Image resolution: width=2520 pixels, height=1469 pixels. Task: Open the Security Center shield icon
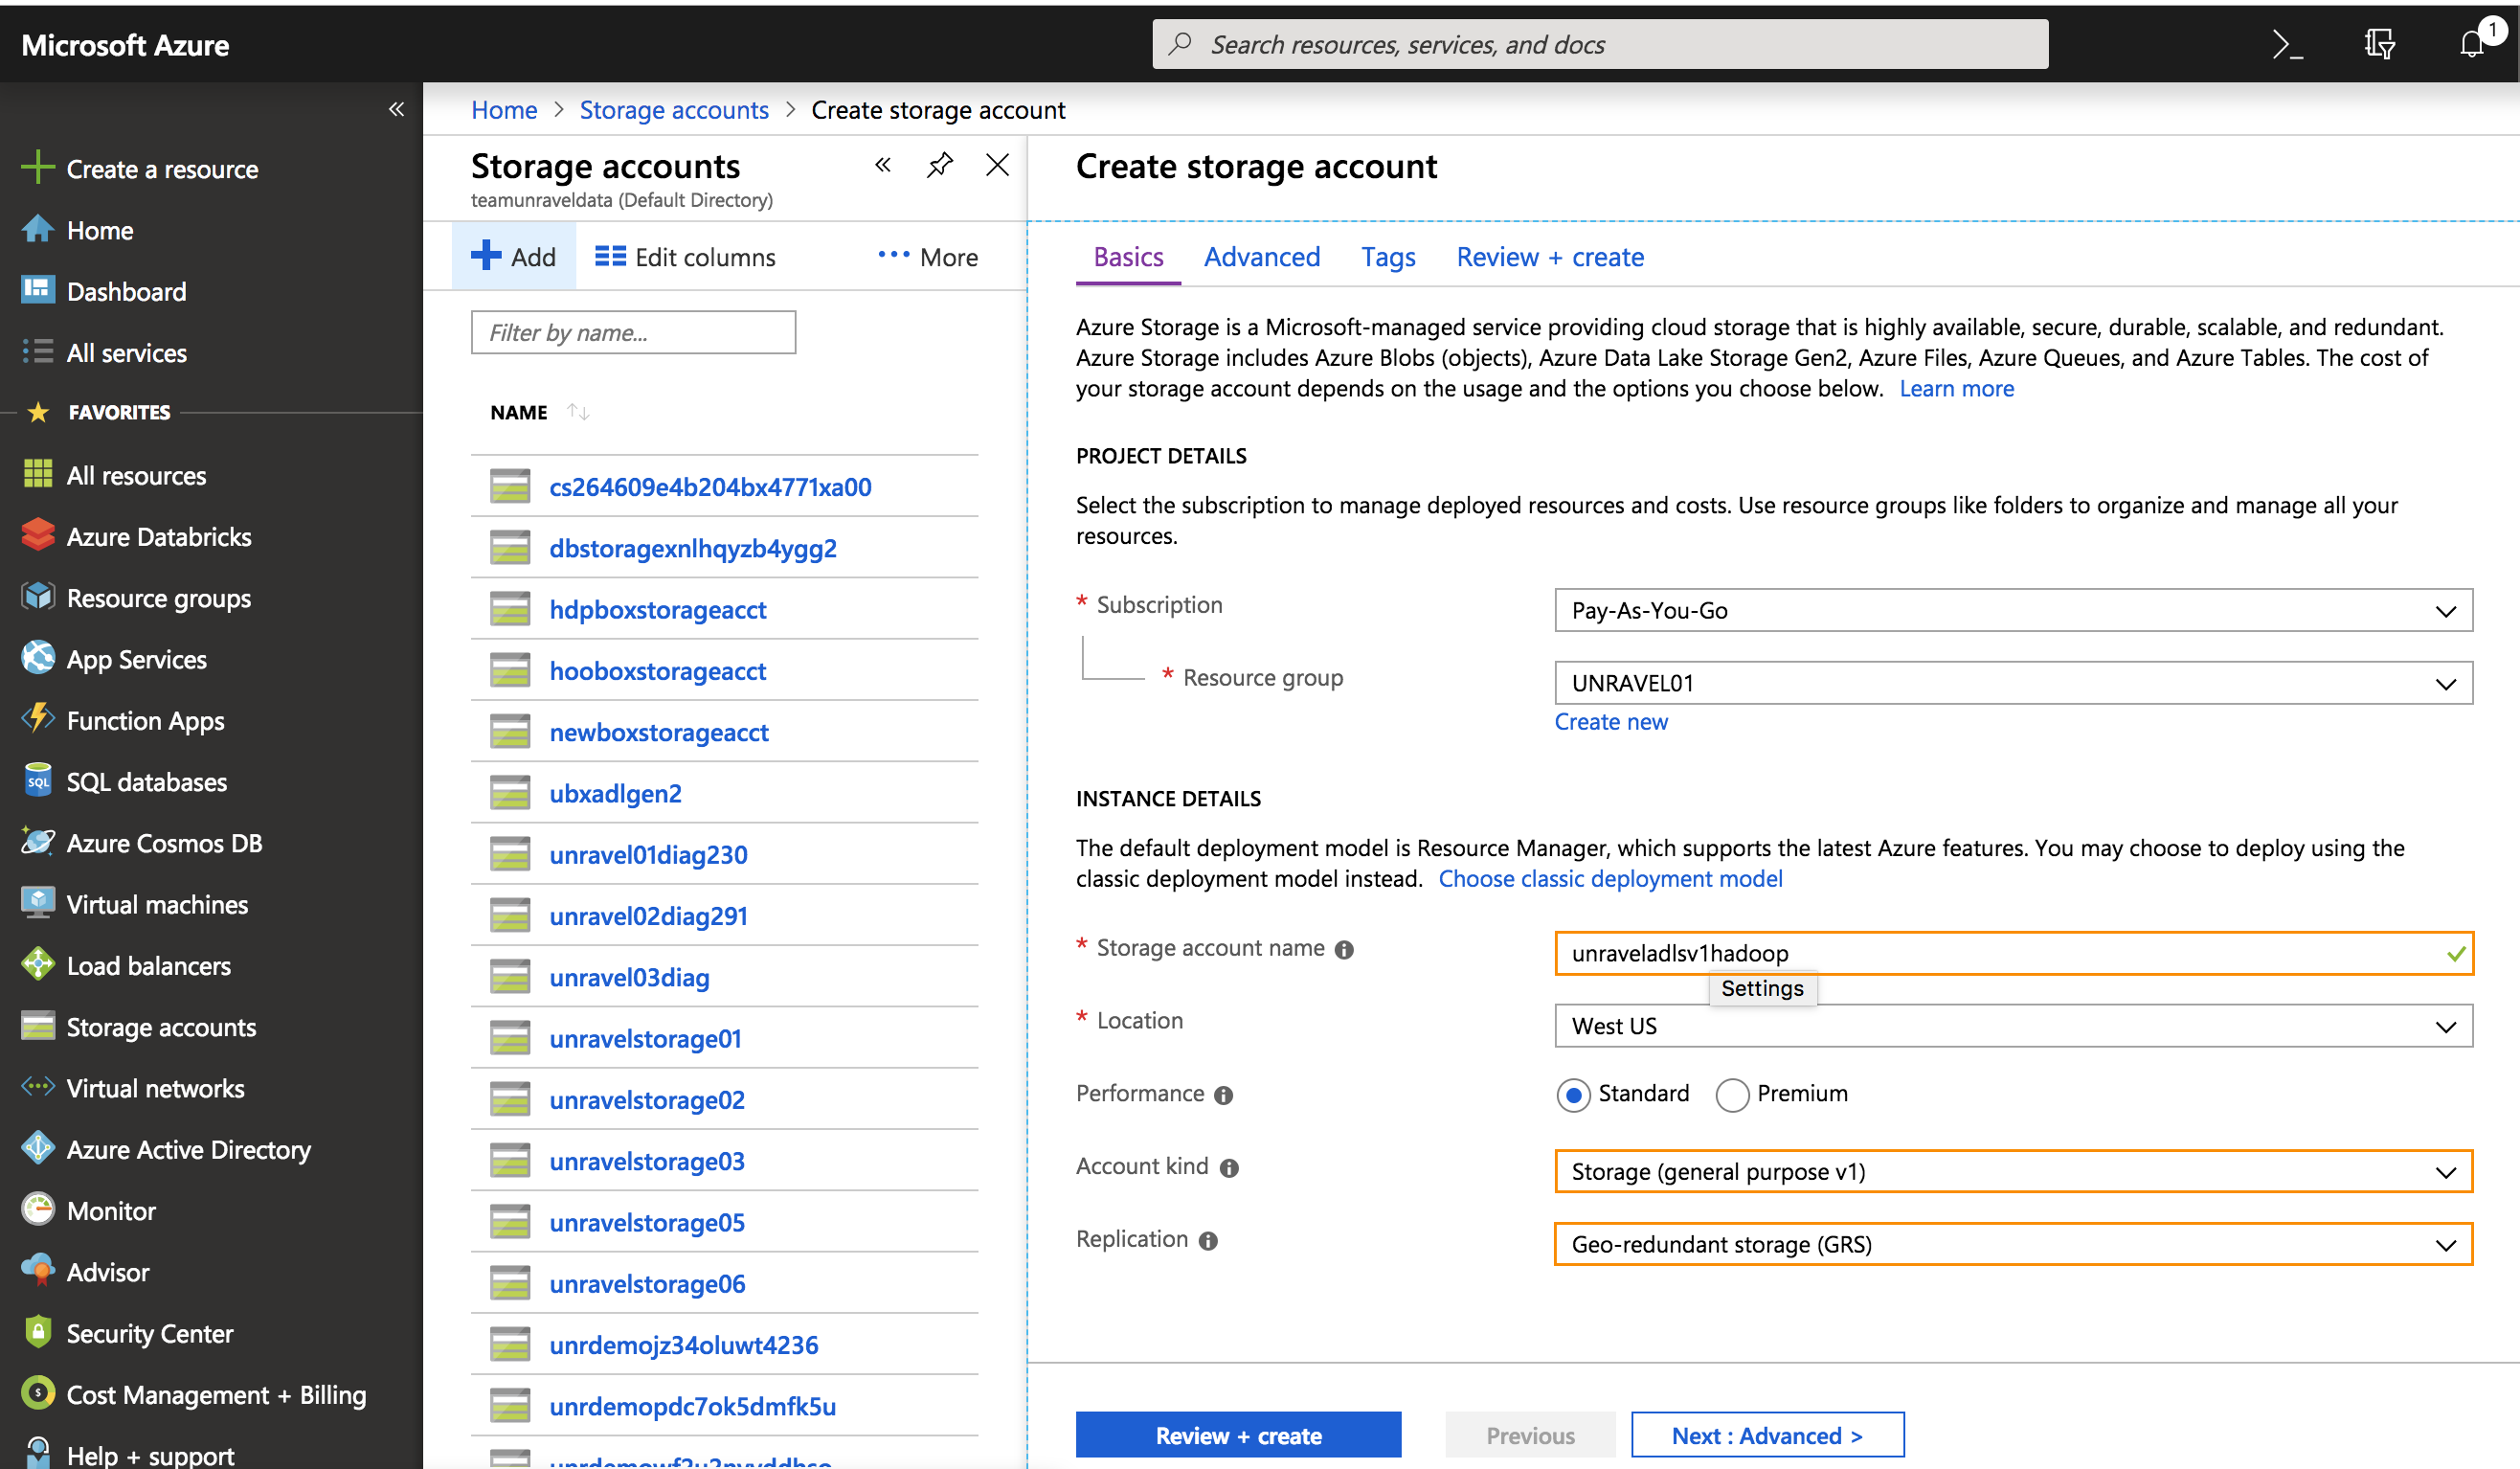click(37, 1332)
